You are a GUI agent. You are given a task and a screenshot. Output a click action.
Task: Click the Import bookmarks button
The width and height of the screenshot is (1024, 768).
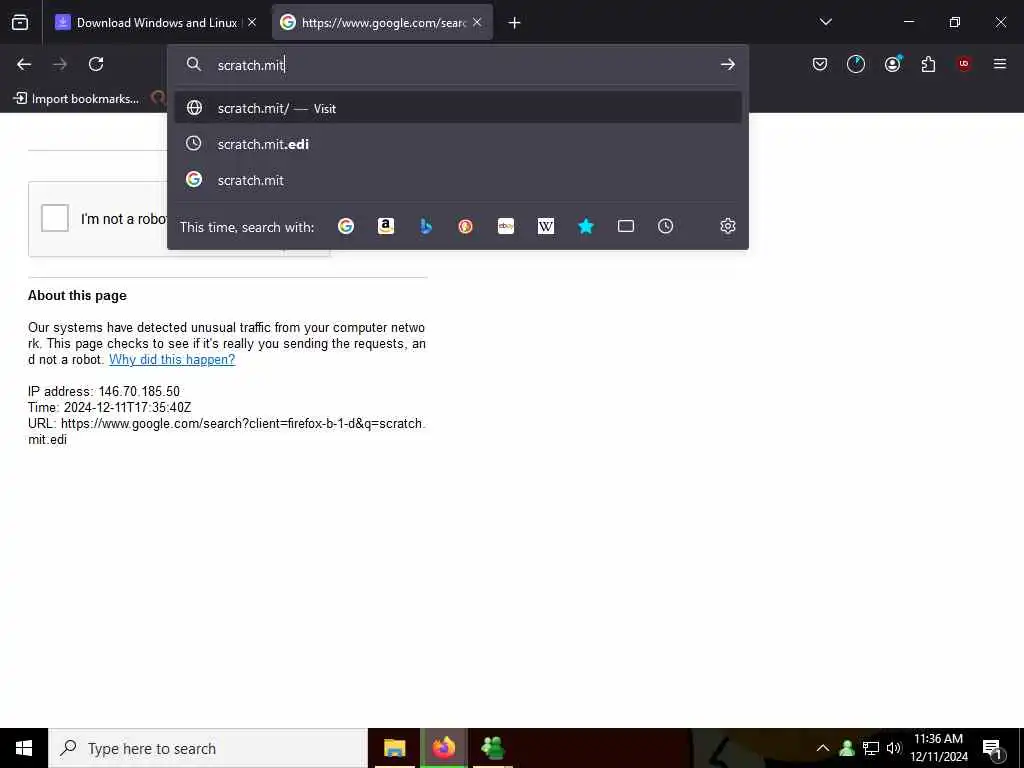point(76,99)
